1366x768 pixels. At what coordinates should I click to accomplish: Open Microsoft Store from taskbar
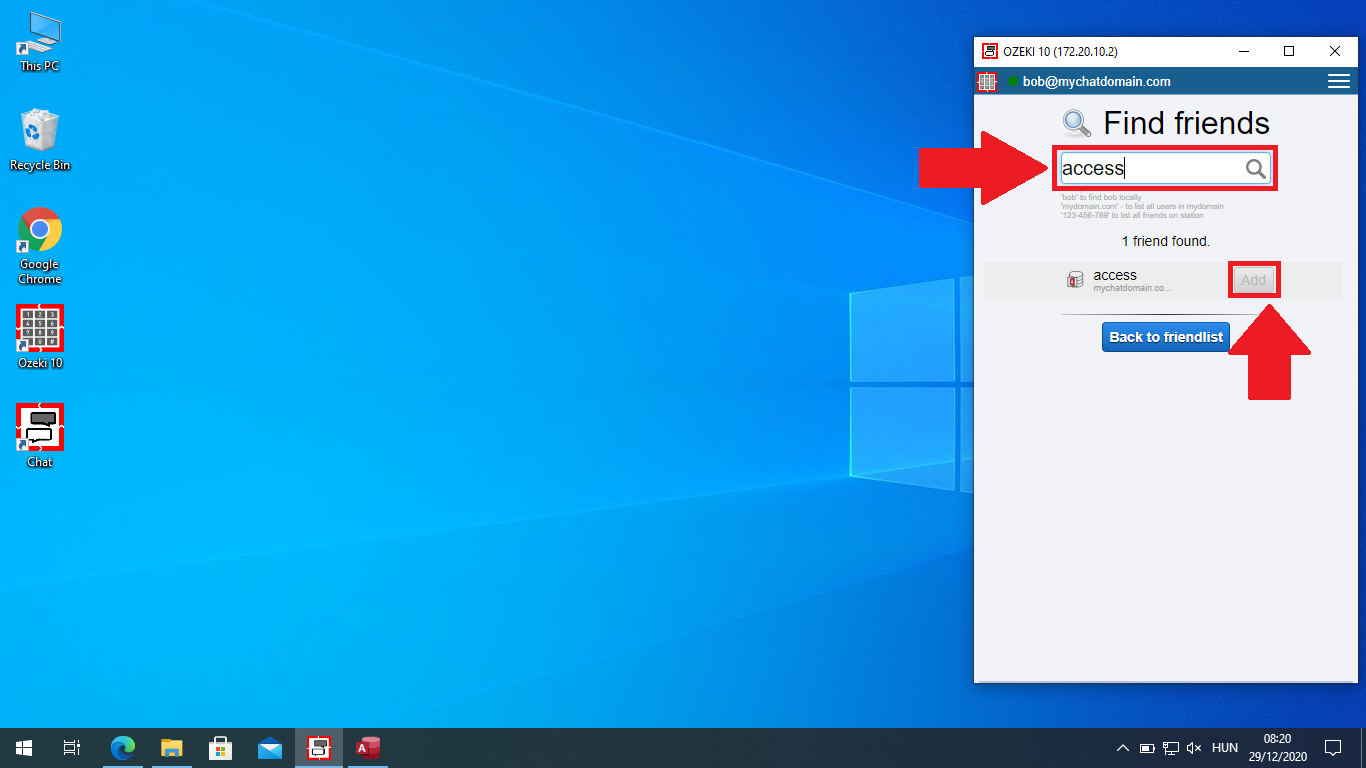pyautogui.click(x=221, y=748)
